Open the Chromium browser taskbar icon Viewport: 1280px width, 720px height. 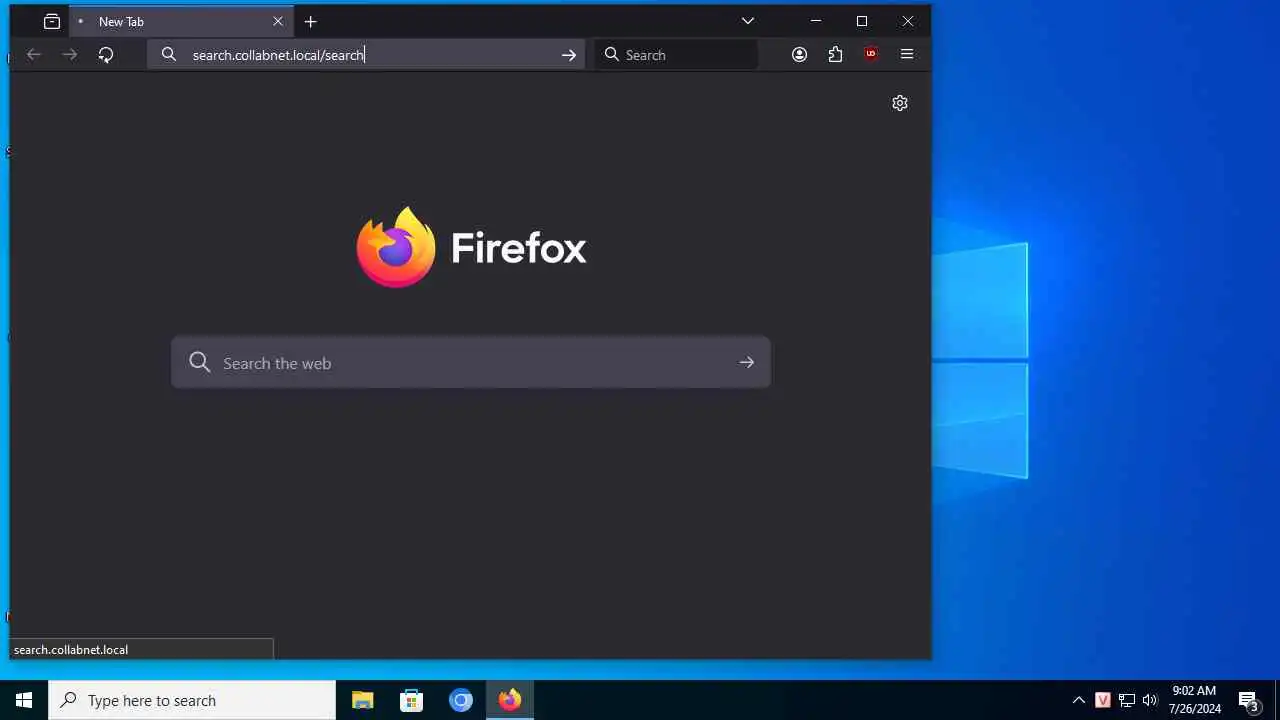point(461,700)
